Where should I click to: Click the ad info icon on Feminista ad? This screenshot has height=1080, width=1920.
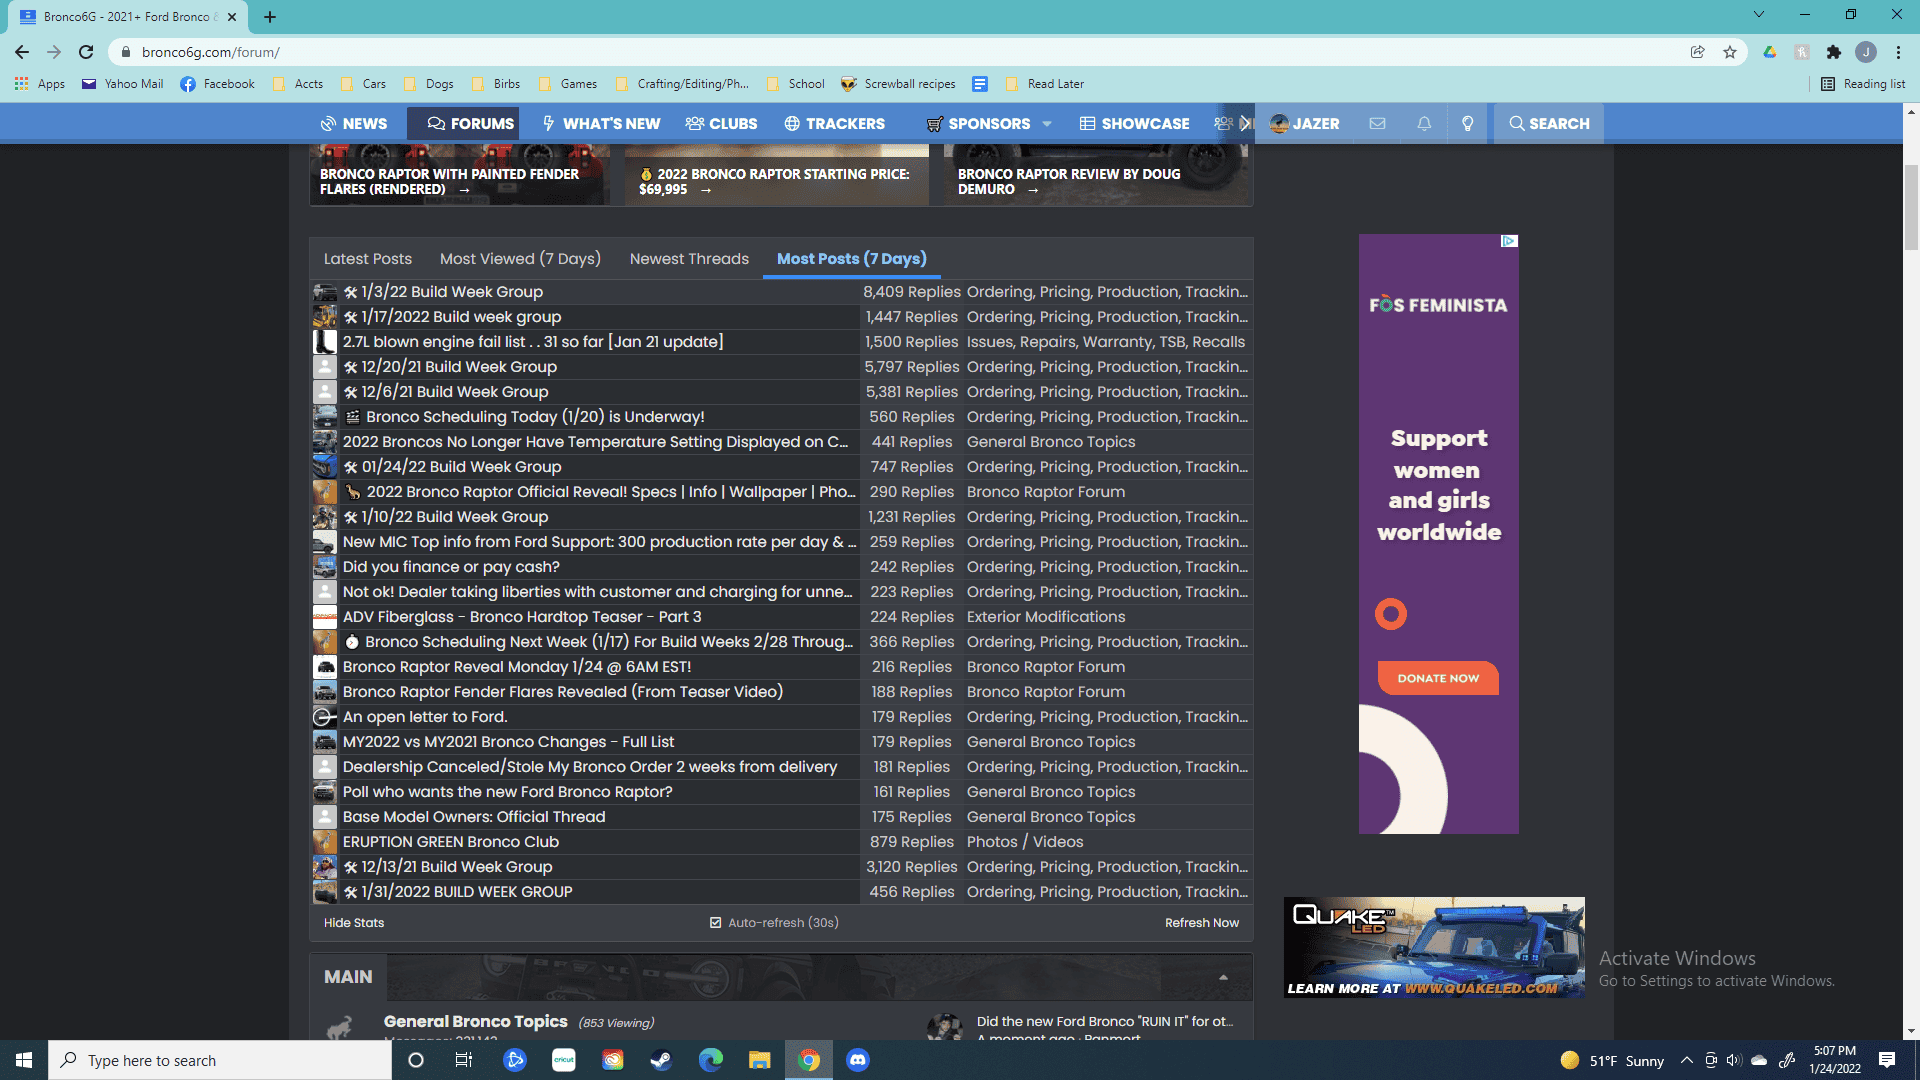tap(1510, 241)
